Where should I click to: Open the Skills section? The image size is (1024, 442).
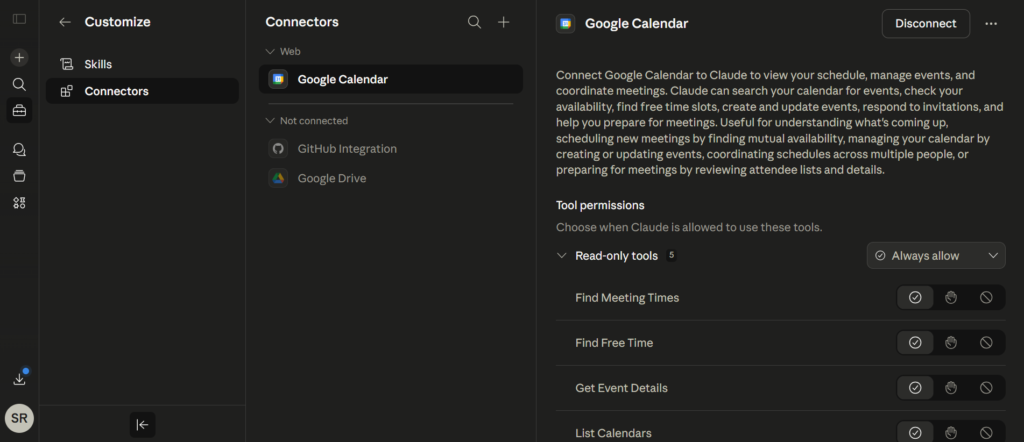pos(98,64)
